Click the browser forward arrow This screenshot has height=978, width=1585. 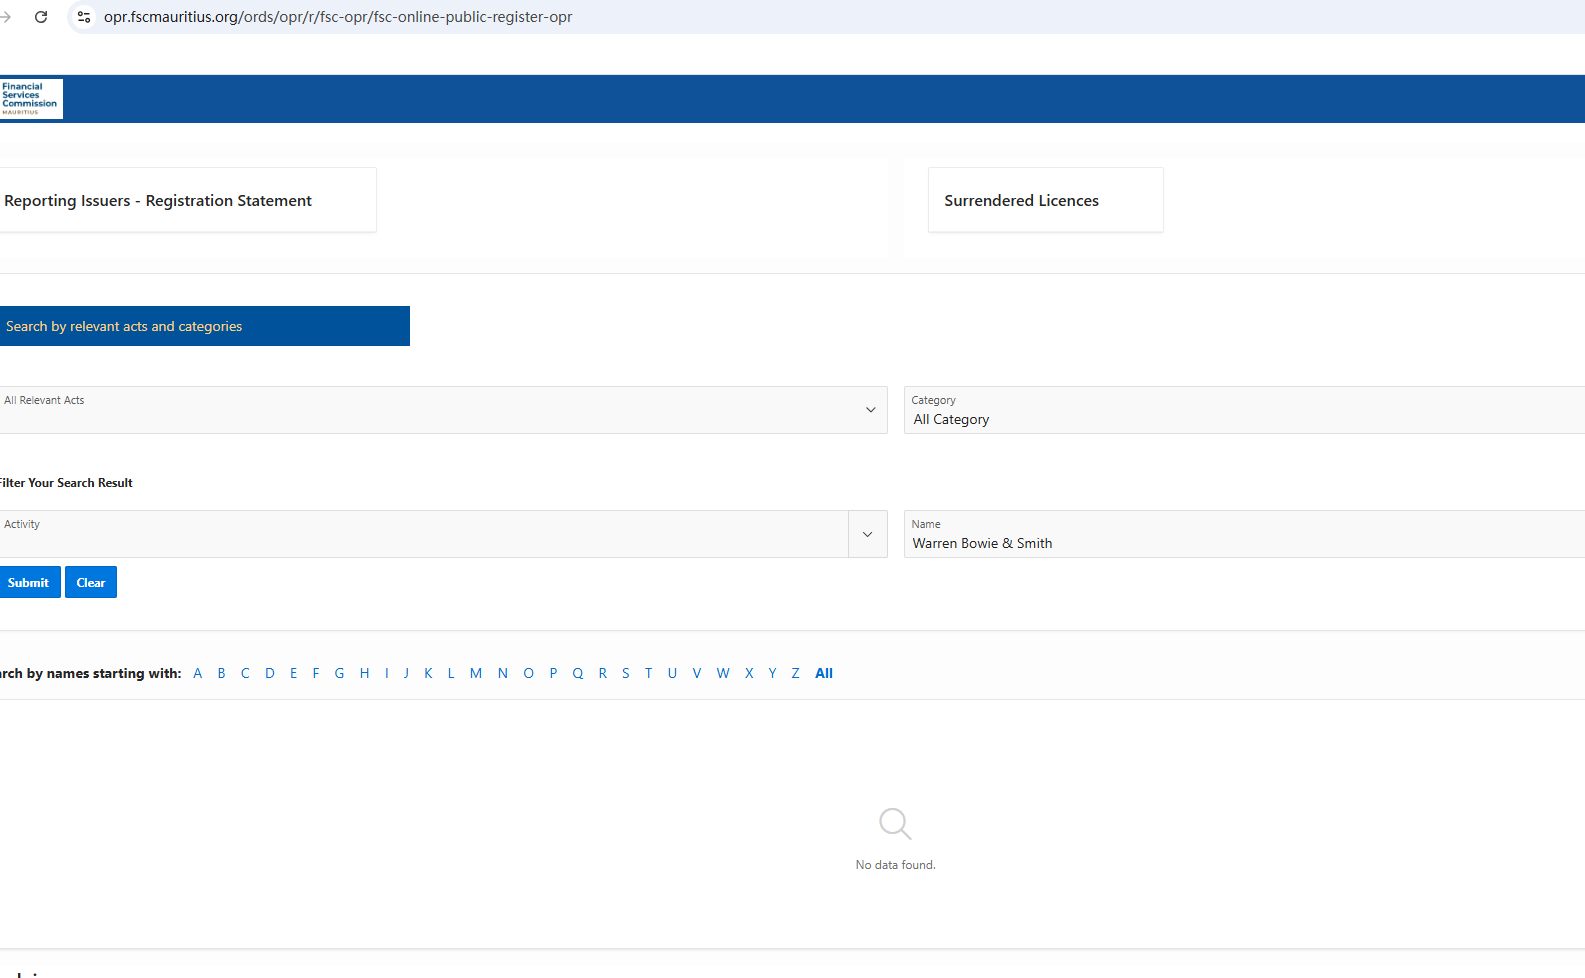6,17
